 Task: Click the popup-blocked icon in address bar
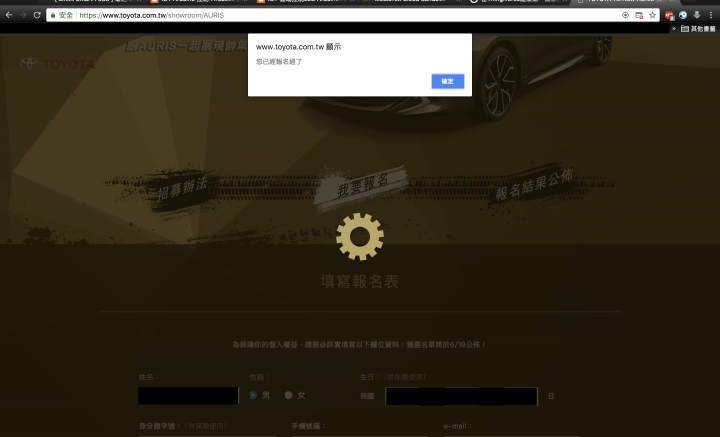[639, 15]
